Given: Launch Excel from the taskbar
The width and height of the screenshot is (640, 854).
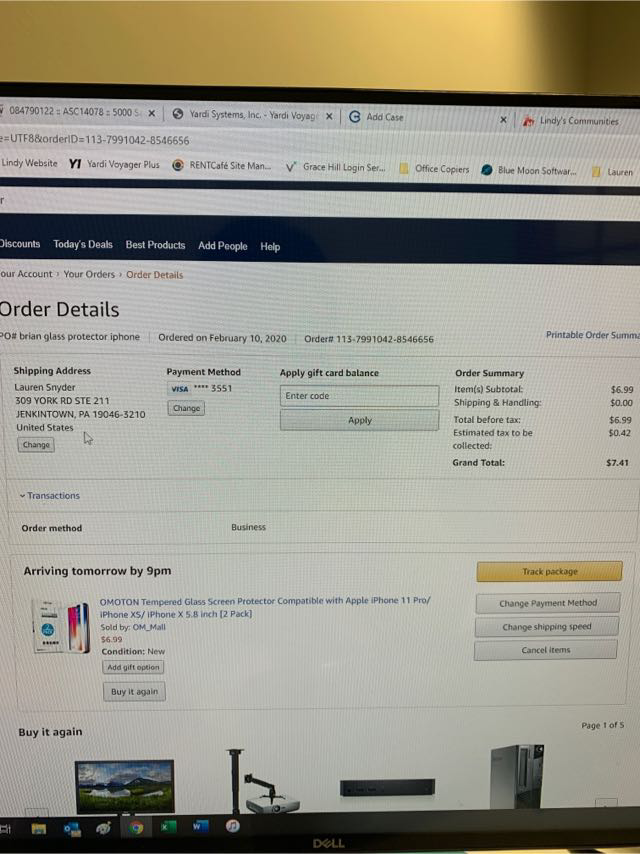Looking at the screenshot, I should (167, 827).
